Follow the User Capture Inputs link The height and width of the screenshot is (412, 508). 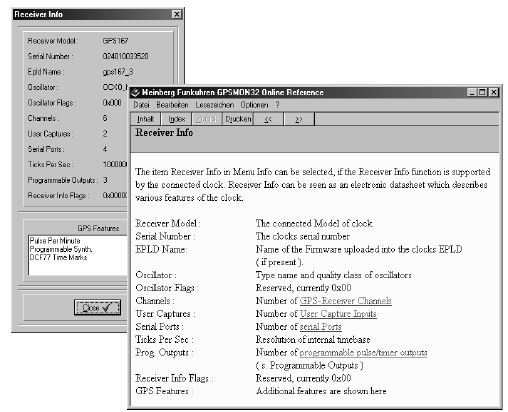coord(338,314)
